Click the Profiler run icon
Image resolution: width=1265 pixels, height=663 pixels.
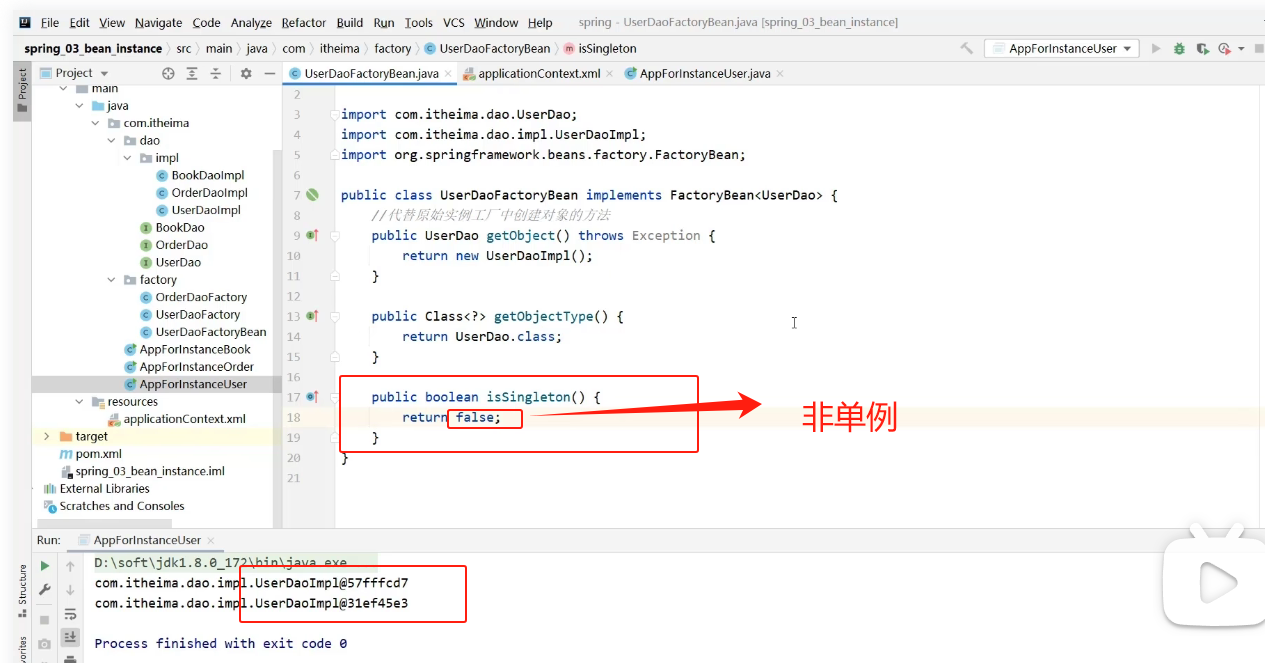point(1224,48)
